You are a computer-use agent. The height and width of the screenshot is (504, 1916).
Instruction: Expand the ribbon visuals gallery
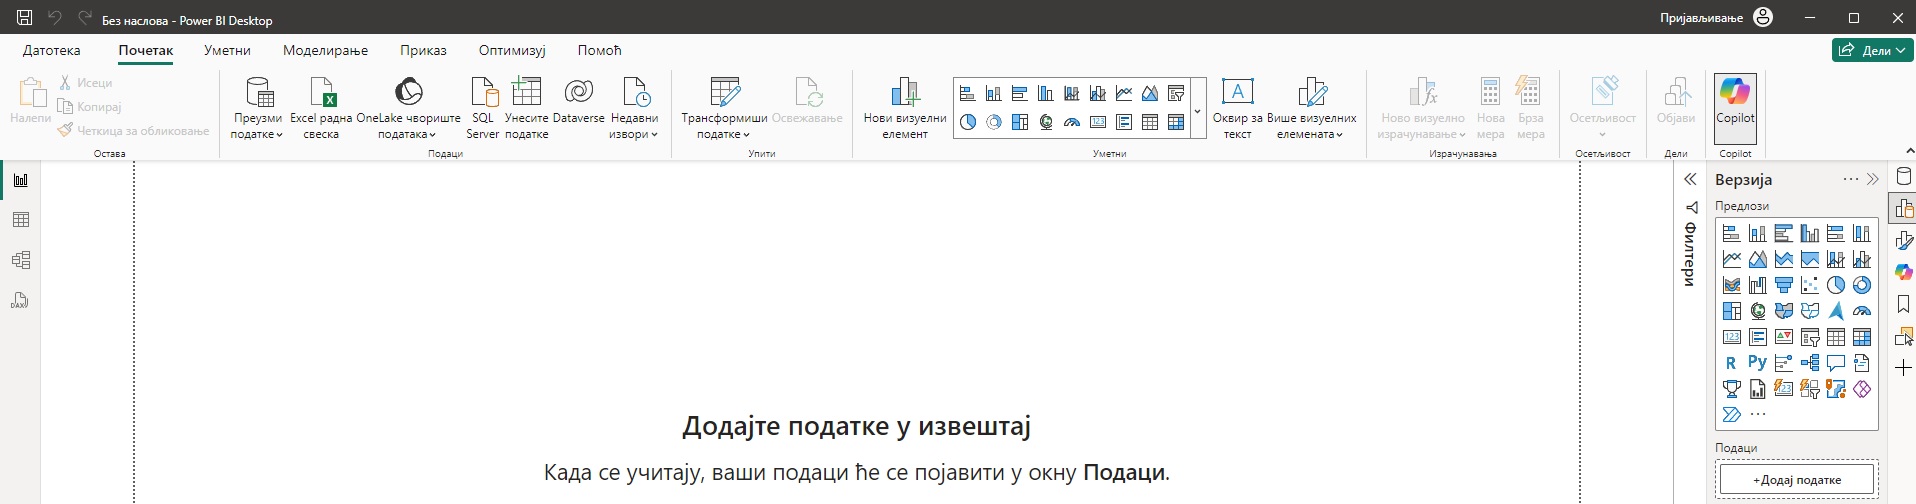(x=1197, y=112)
